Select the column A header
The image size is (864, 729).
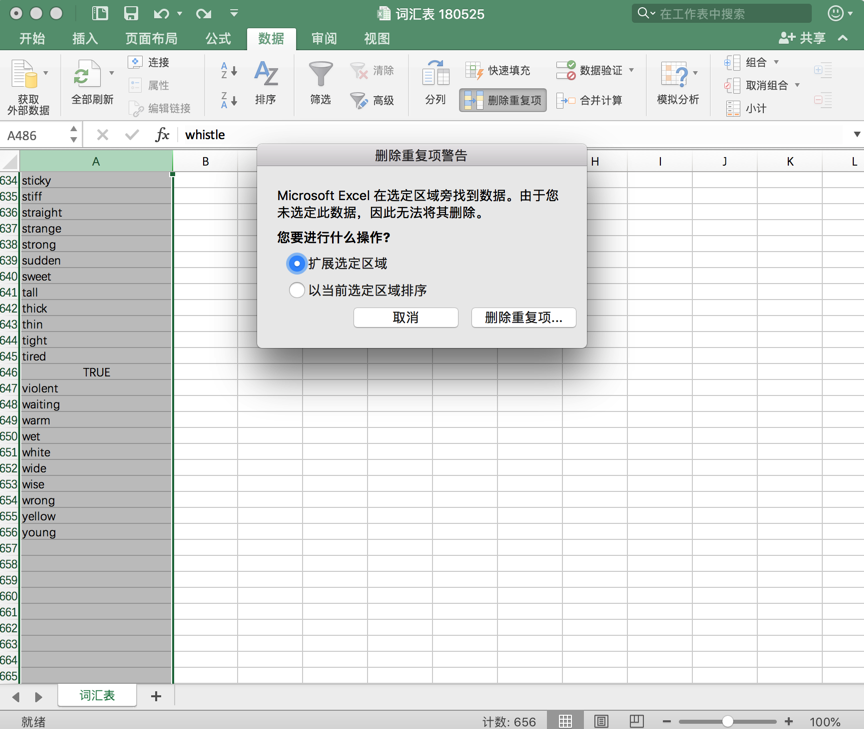coord(96,161)
